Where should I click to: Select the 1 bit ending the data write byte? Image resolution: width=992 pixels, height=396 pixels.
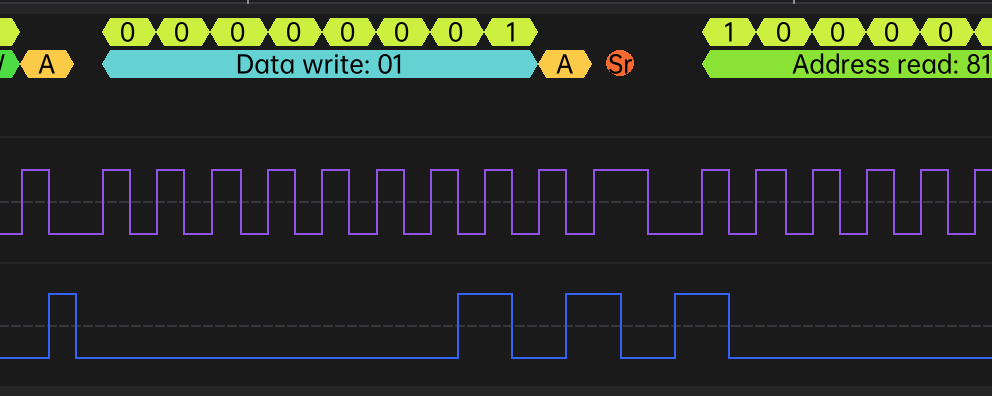[x=511, y=32]
